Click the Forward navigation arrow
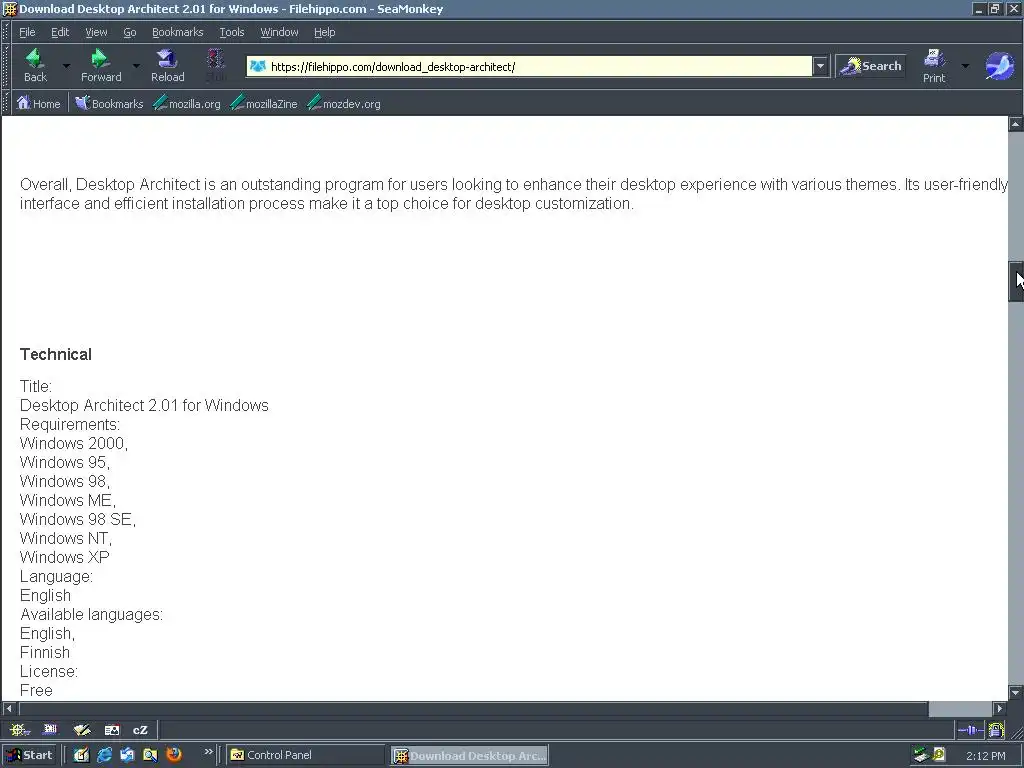Viewport: 1024px width, 768px height. pos(101,65)
